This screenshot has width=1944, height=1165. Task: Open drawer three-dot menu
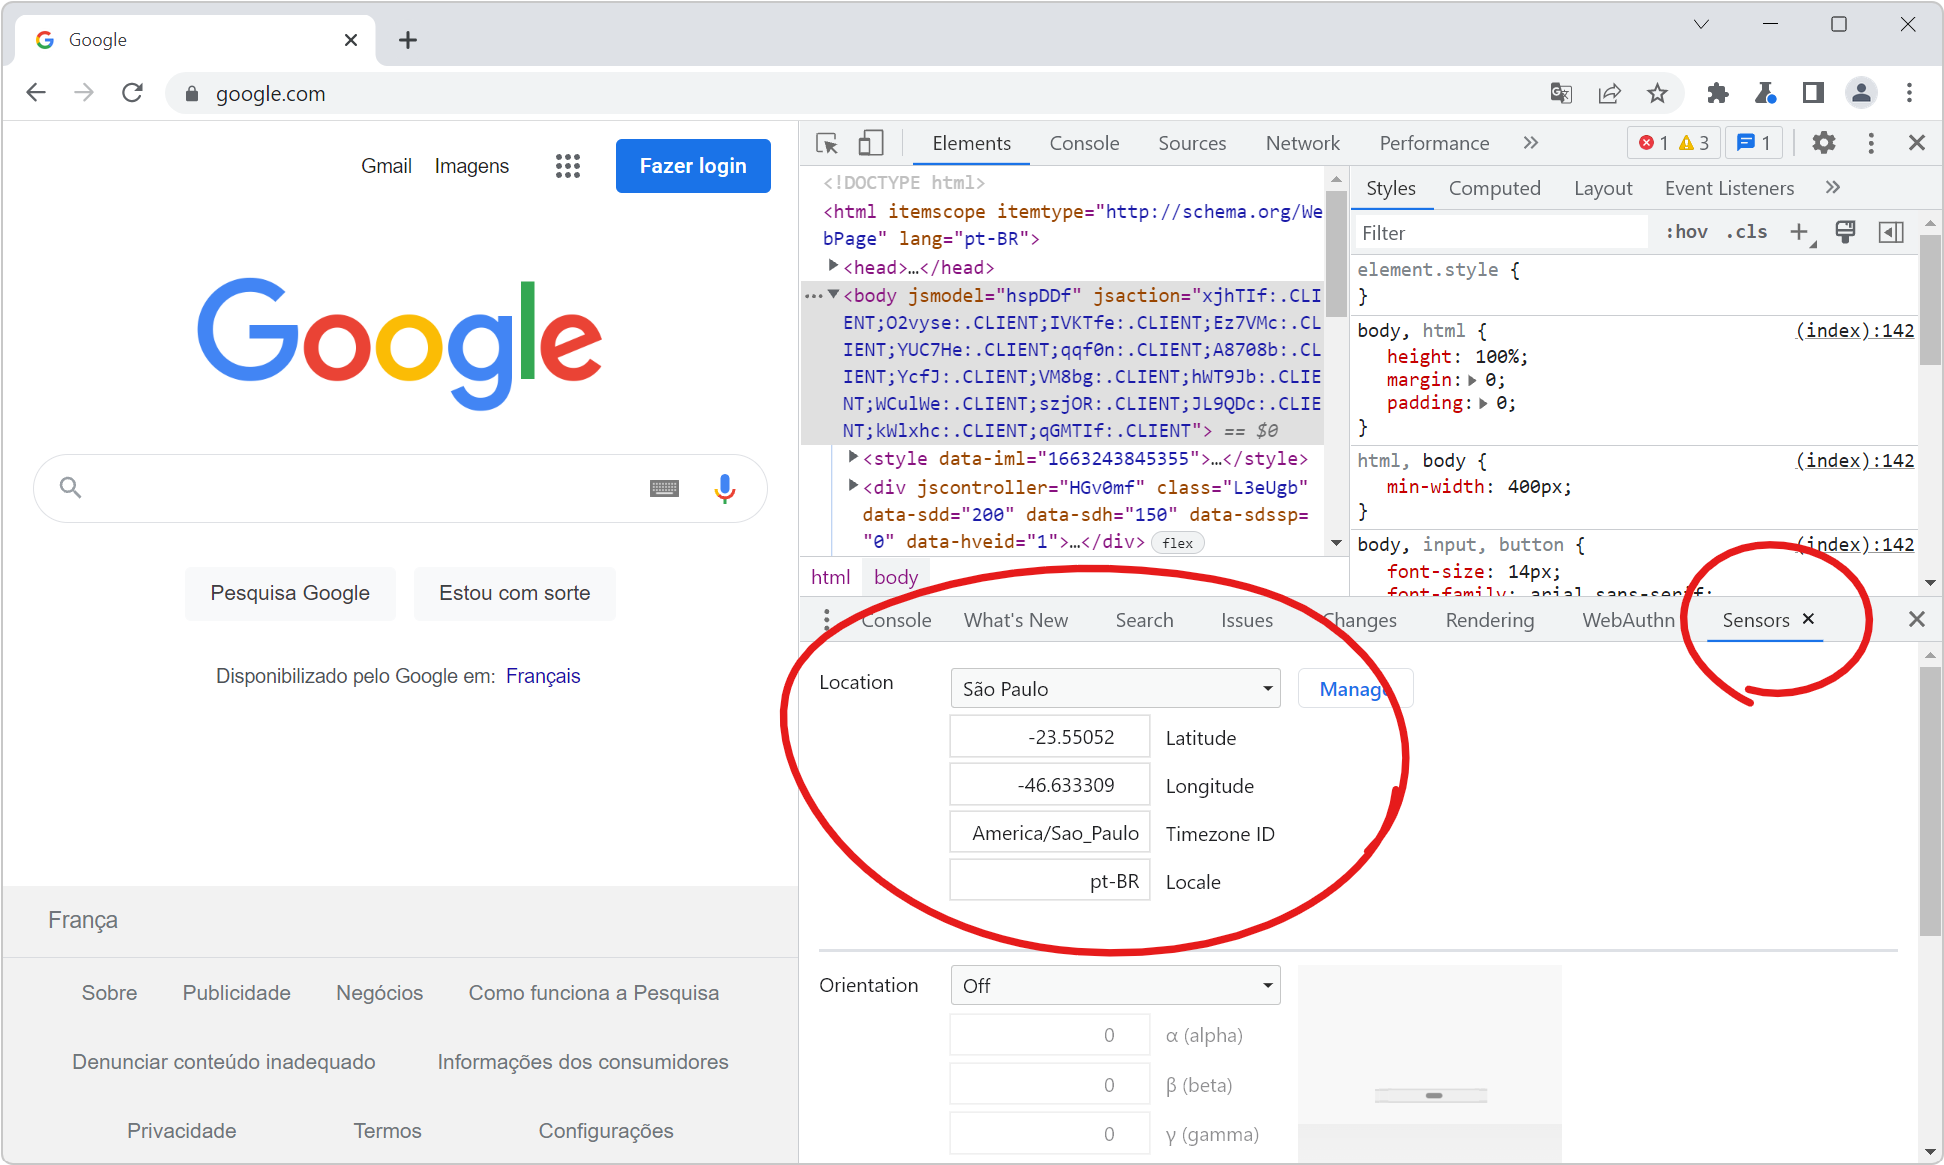826,620
